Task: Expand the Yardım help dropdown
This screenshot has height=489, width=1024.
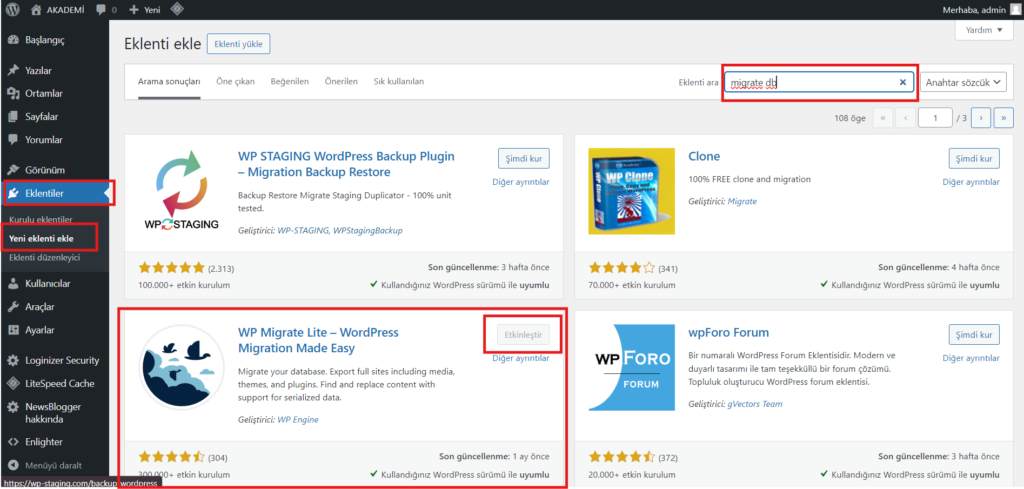Action: pyautogui.click(x=983, y=30)
